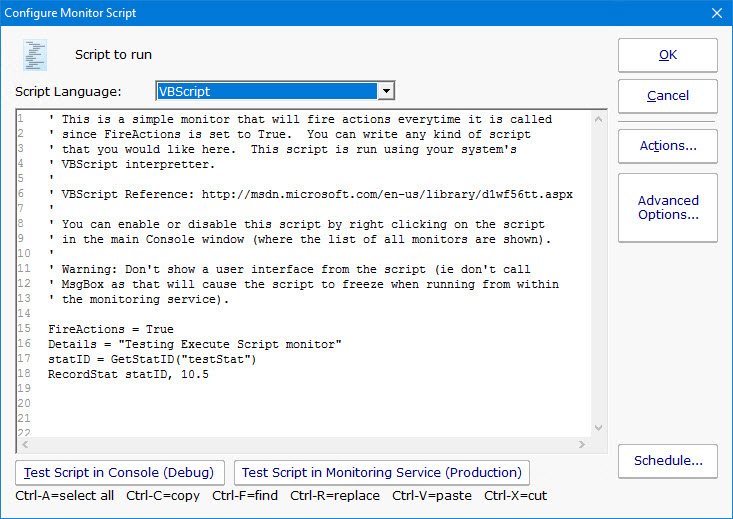
Task: Place cursor on the FireActions = True line
Action: click(x=110, y=329)
